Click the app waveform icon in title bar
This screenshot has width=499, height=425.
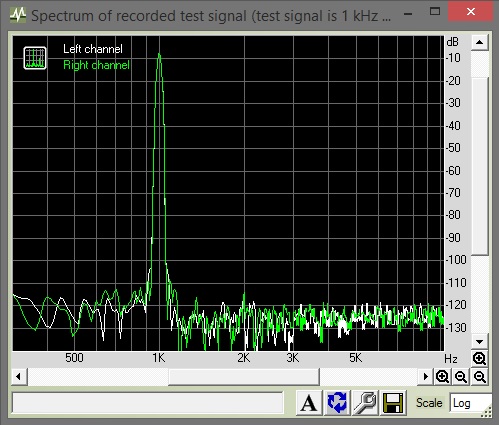click(x=18, y=15)
